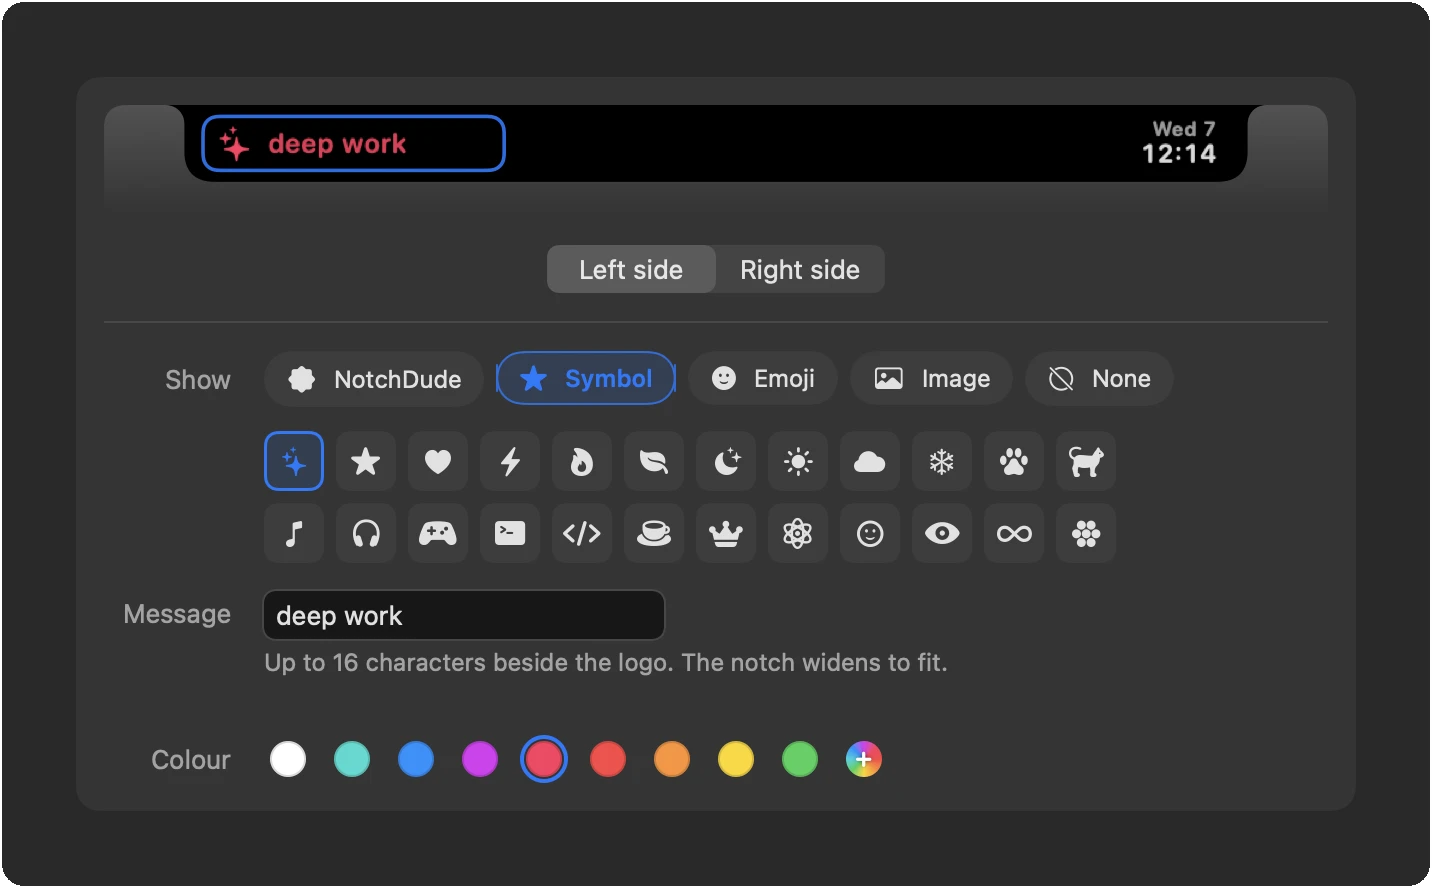The width and height of the screenshot is (1432, 888).
Task: Select the lightning bolt symbol
Action: (510, 461)
